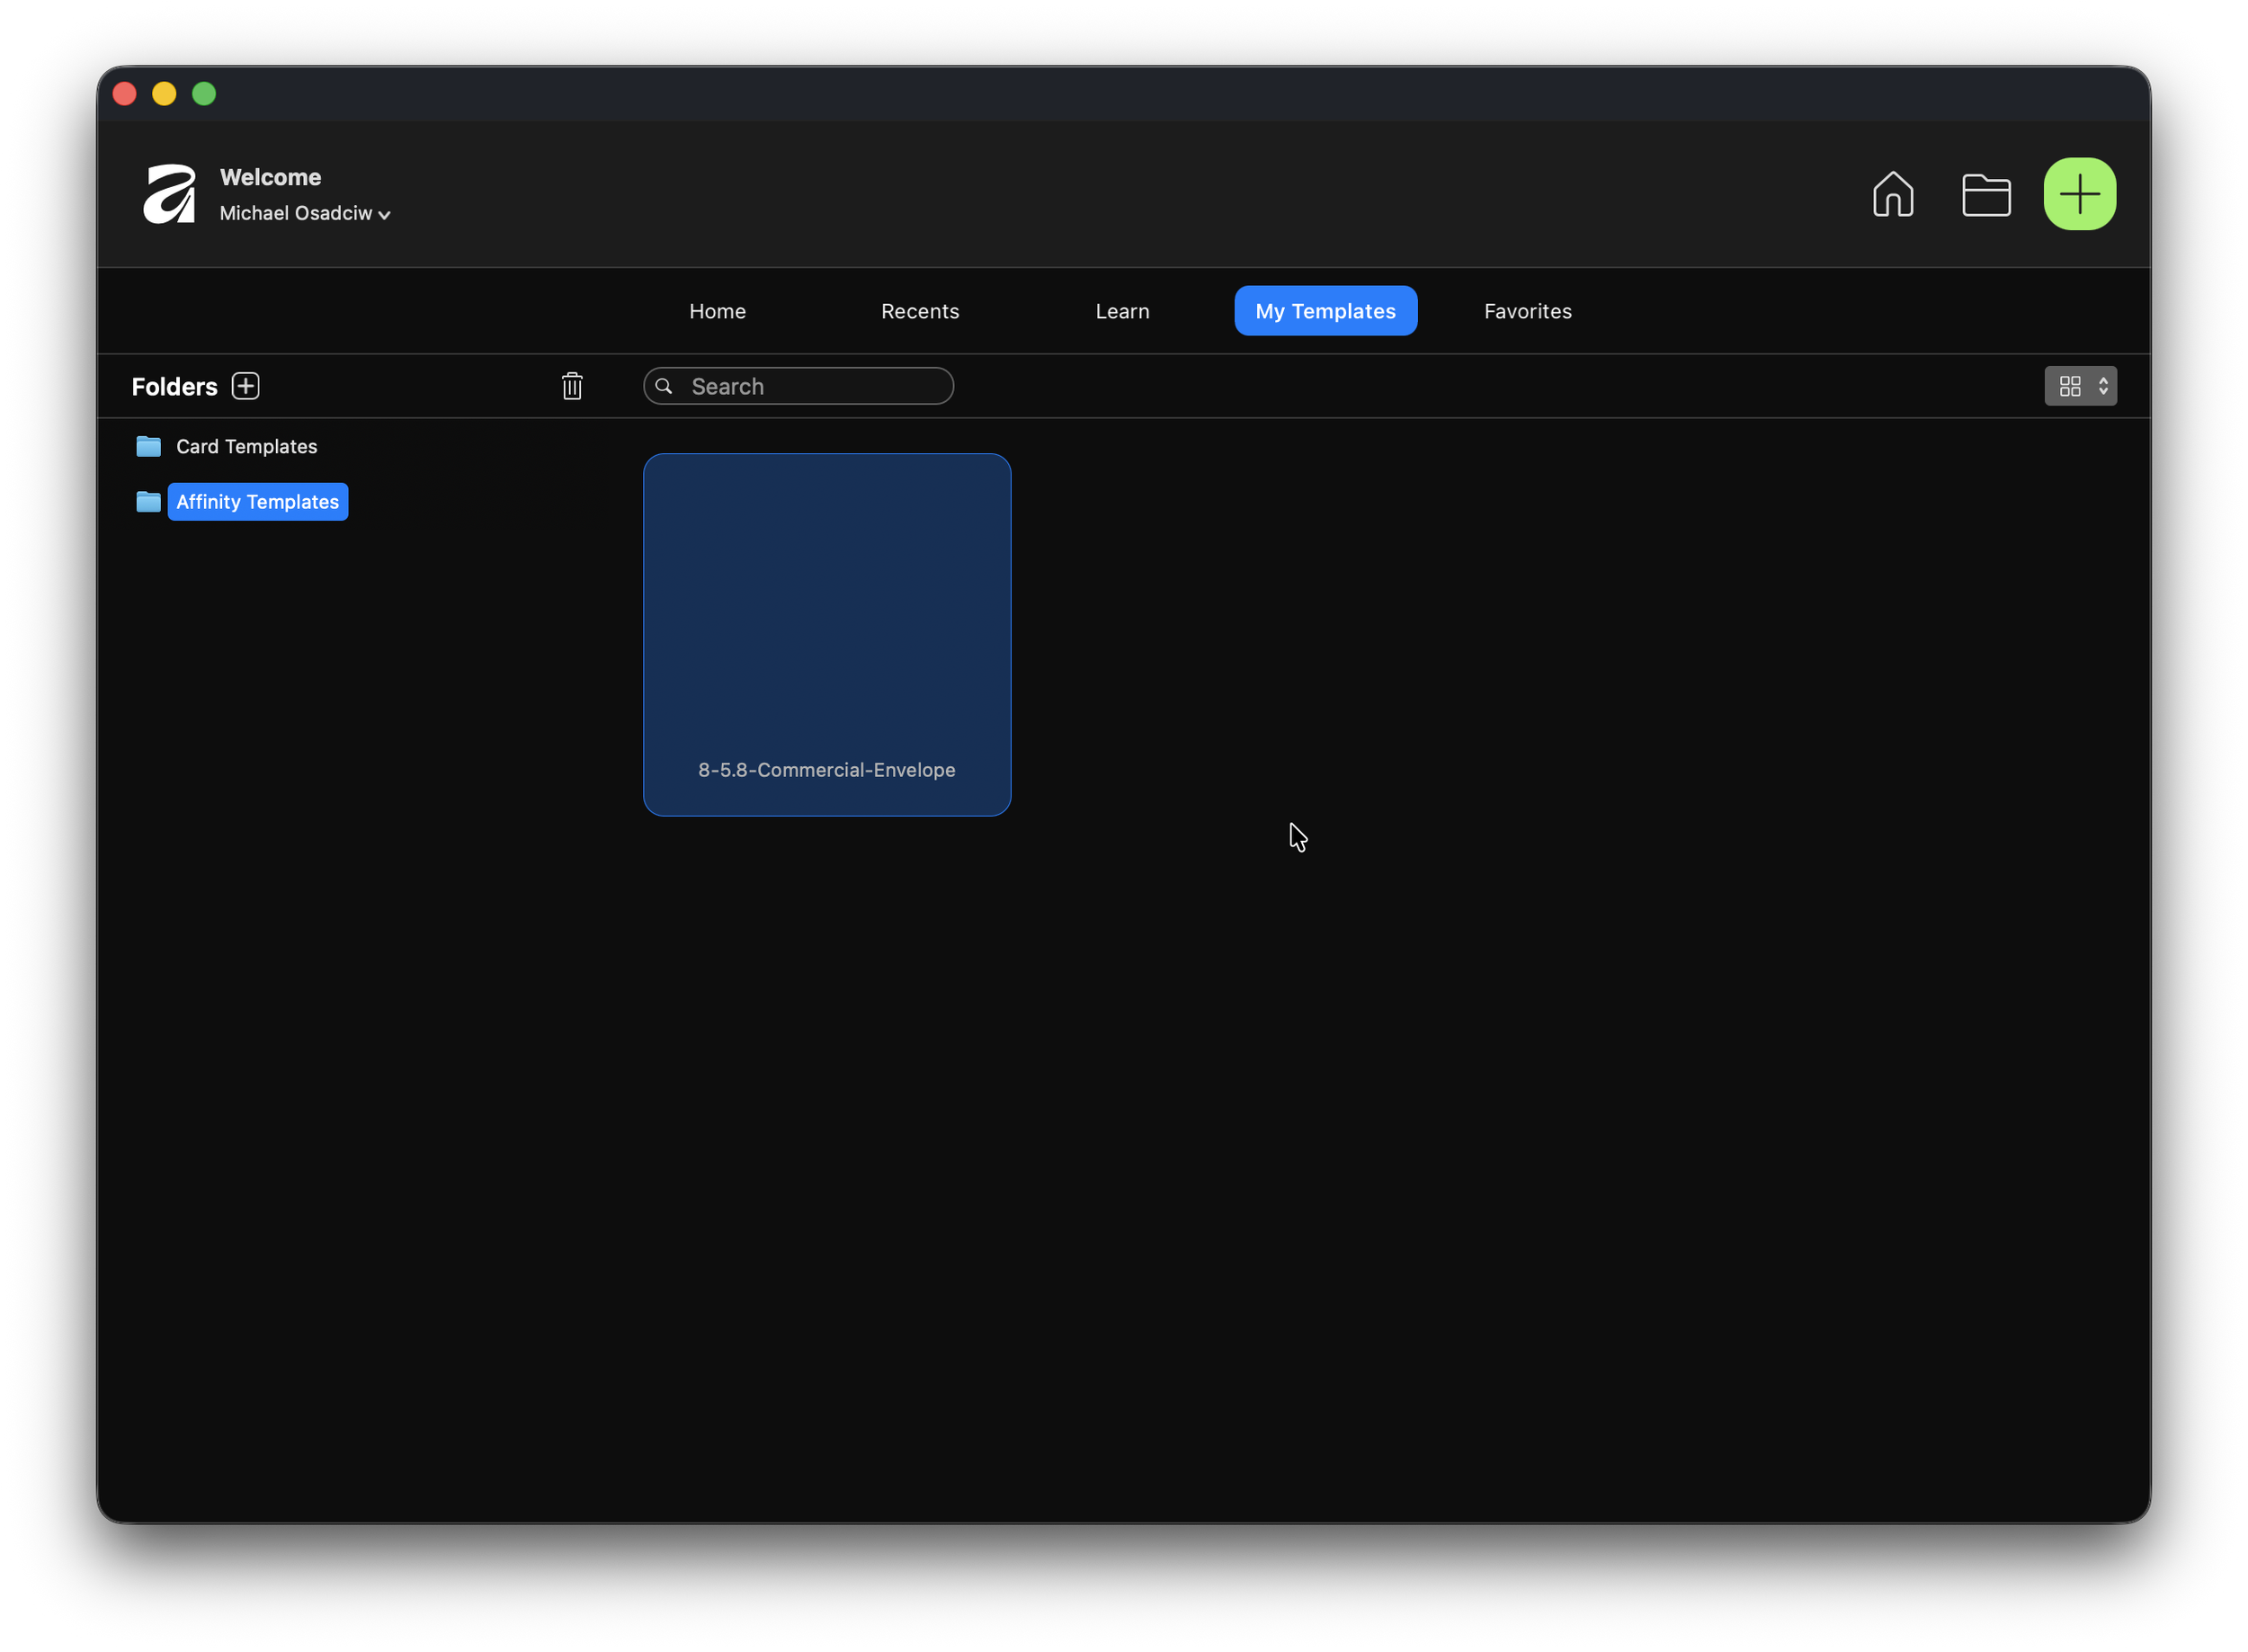Click the Affinity logo icon

tap(169, 194)
